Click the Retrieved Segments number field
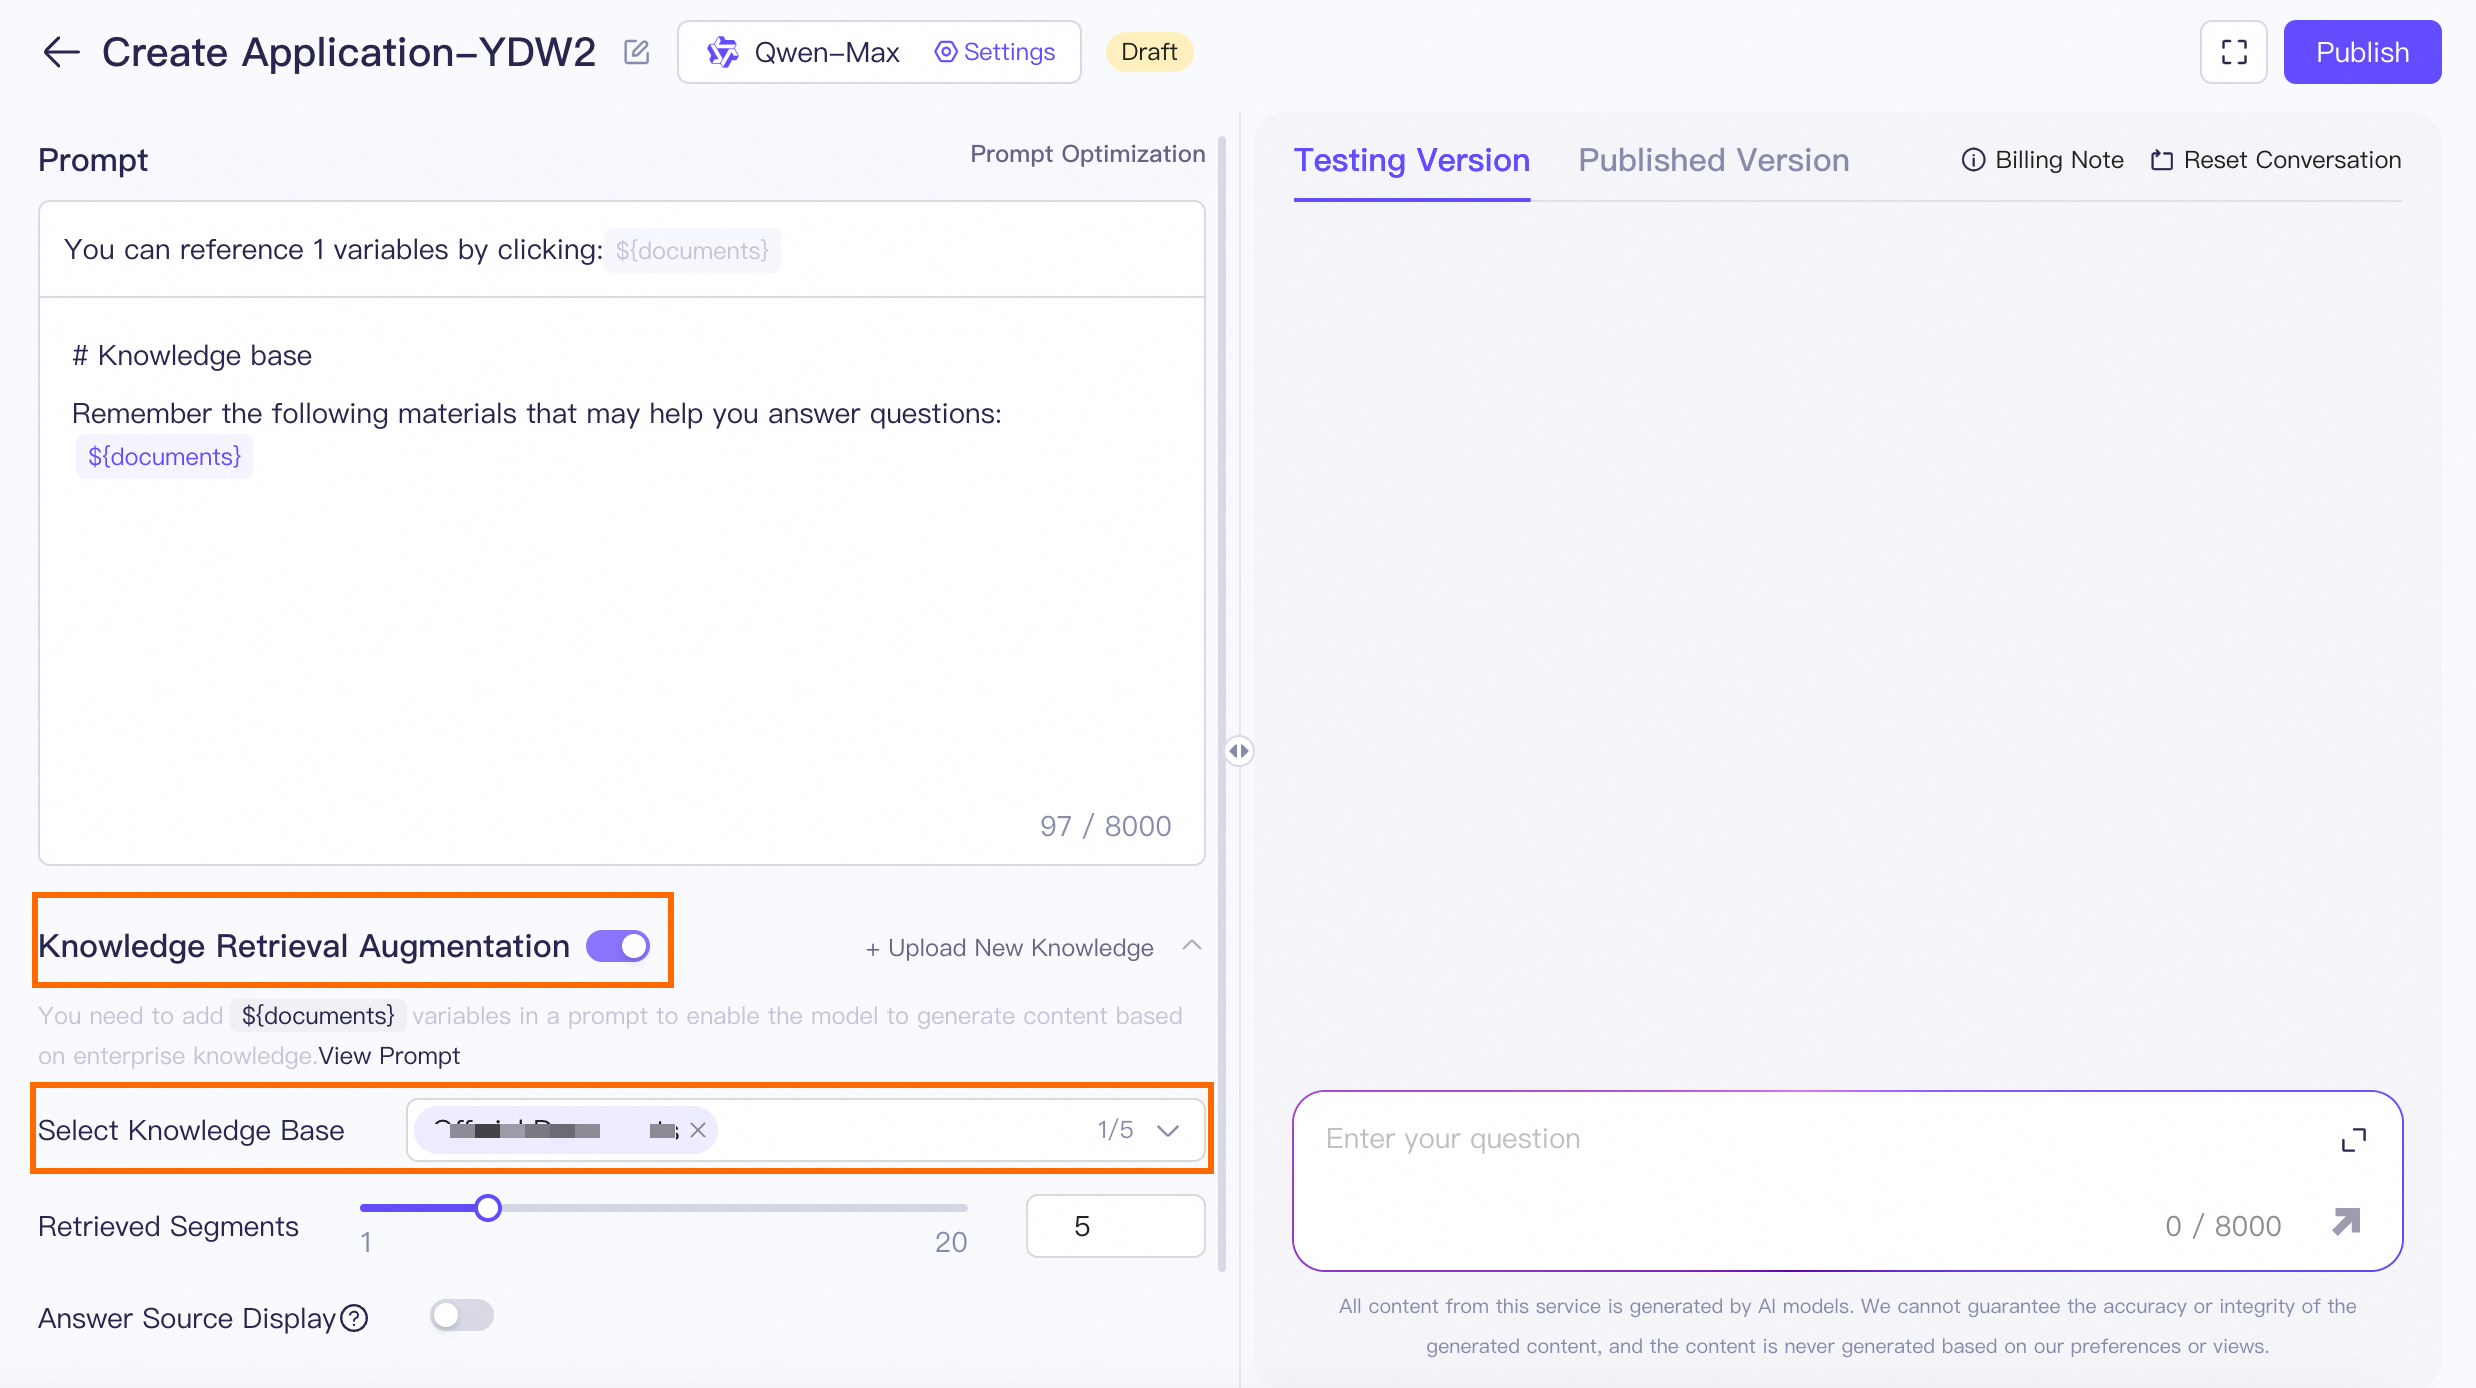The image size is (2476, 1388). point(1115,1226)
